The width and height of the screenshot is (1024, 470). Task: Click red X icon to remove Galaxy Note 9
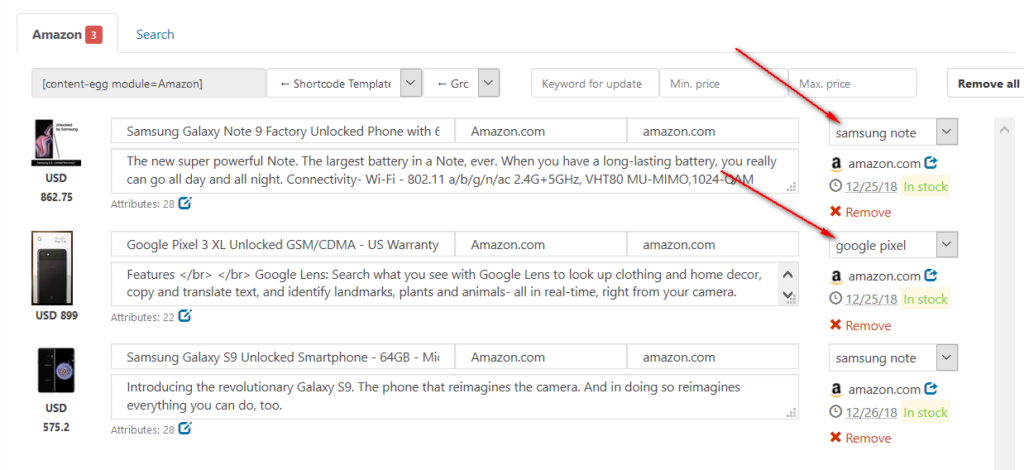click(835, 212)
